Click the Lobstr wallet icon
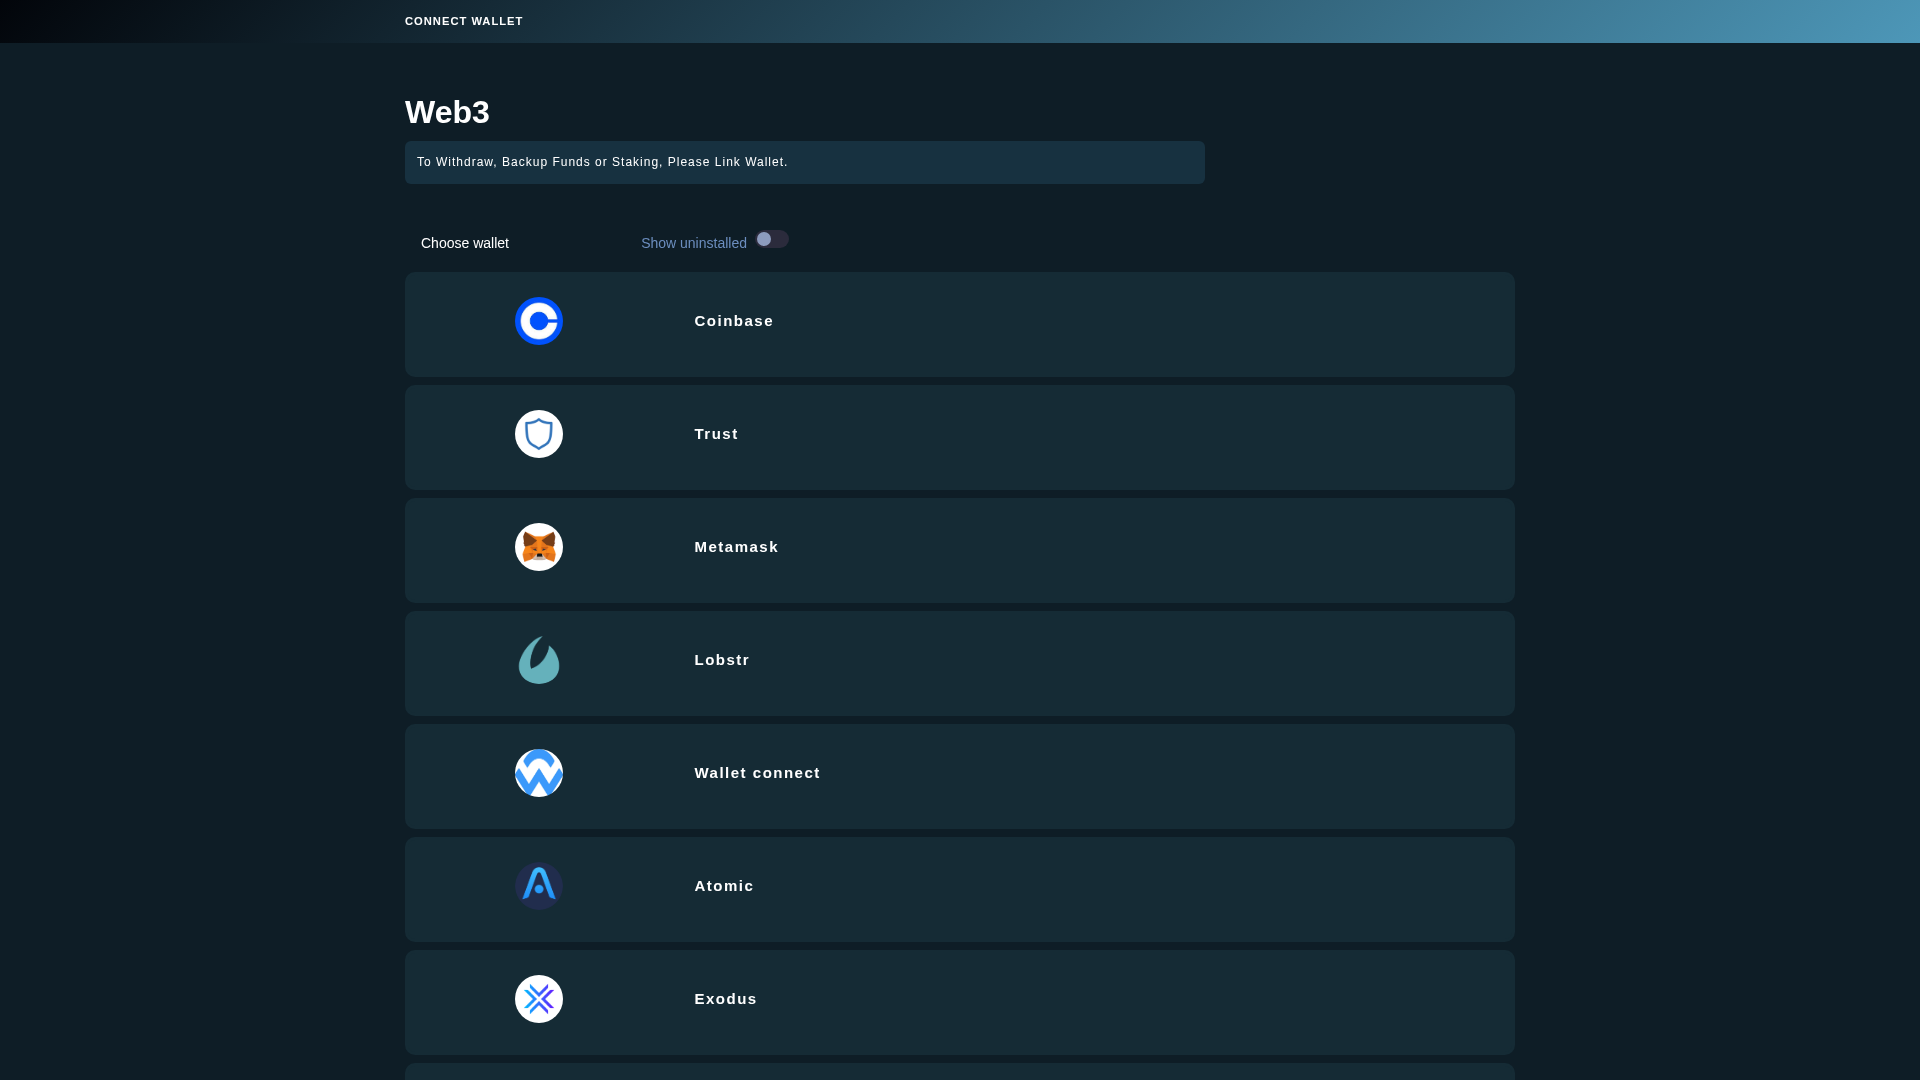 click(x=539, y=660)
